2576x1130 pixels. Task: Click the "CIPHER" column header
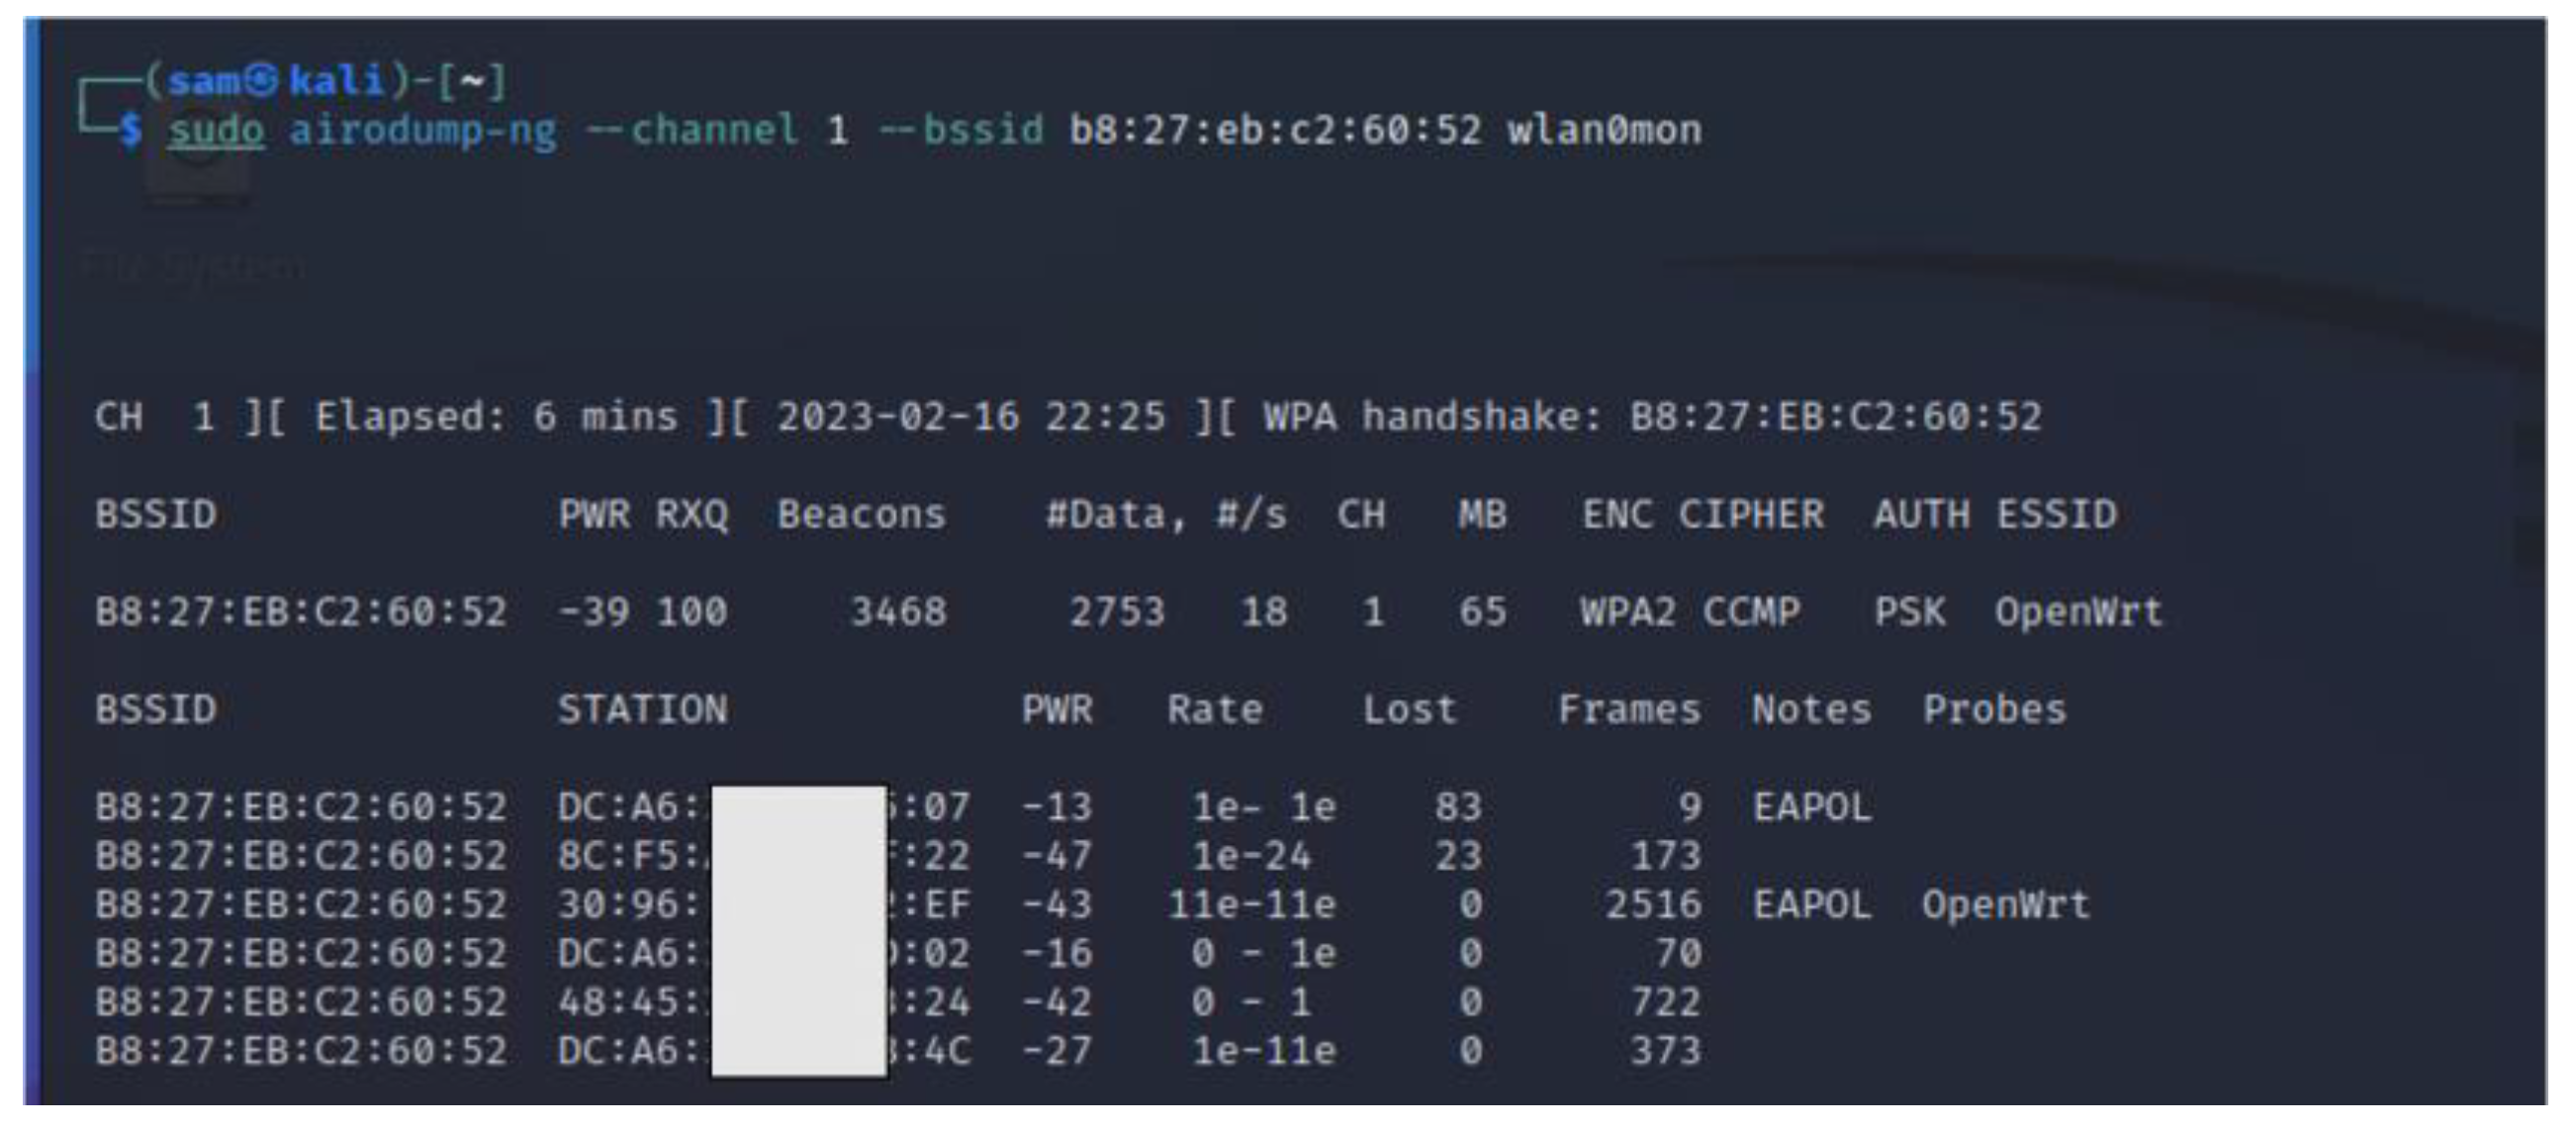1751,515
